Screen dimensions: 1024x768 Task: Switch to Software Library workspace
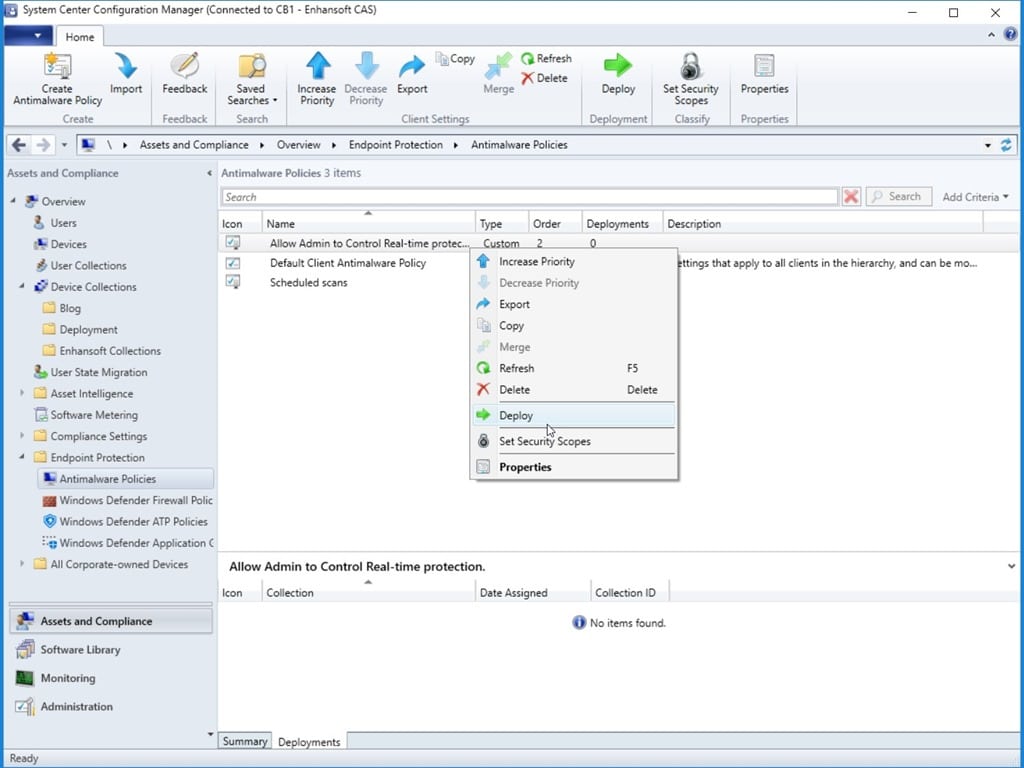coord(111,650)
